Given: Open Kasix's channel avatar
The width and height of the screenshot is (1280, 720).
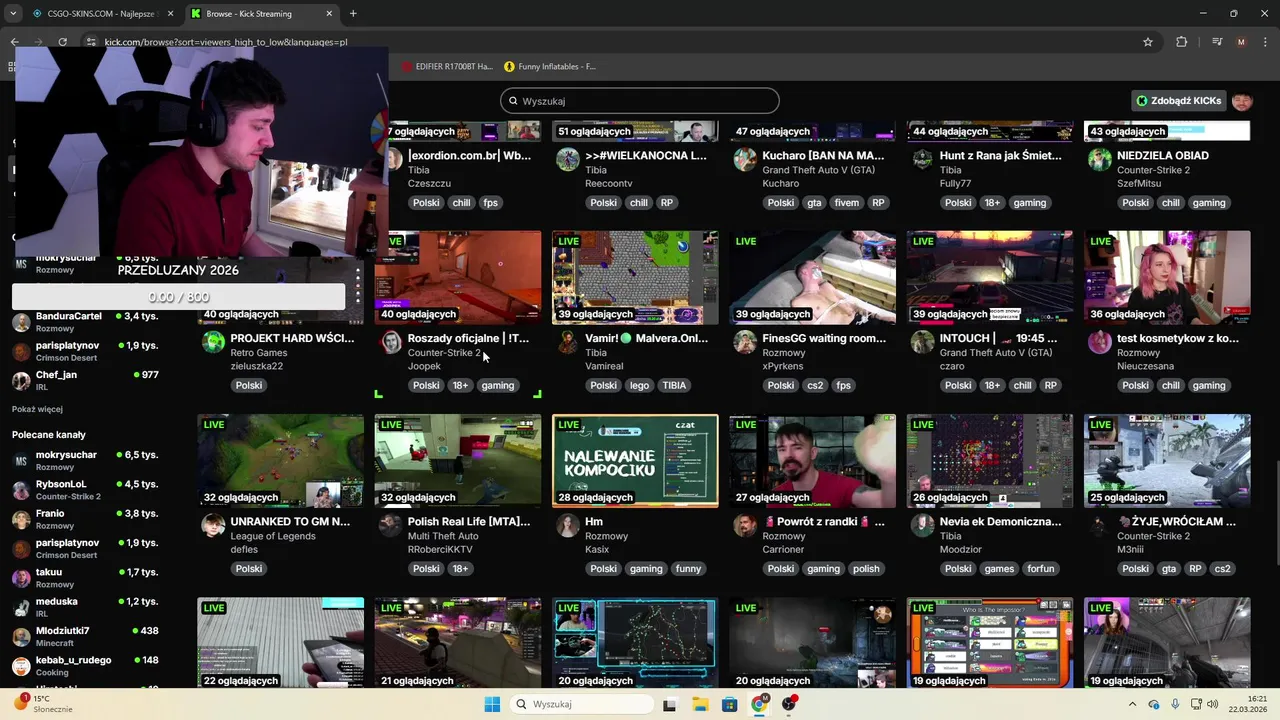Looking at the screenshot, I should coord(568,526).
